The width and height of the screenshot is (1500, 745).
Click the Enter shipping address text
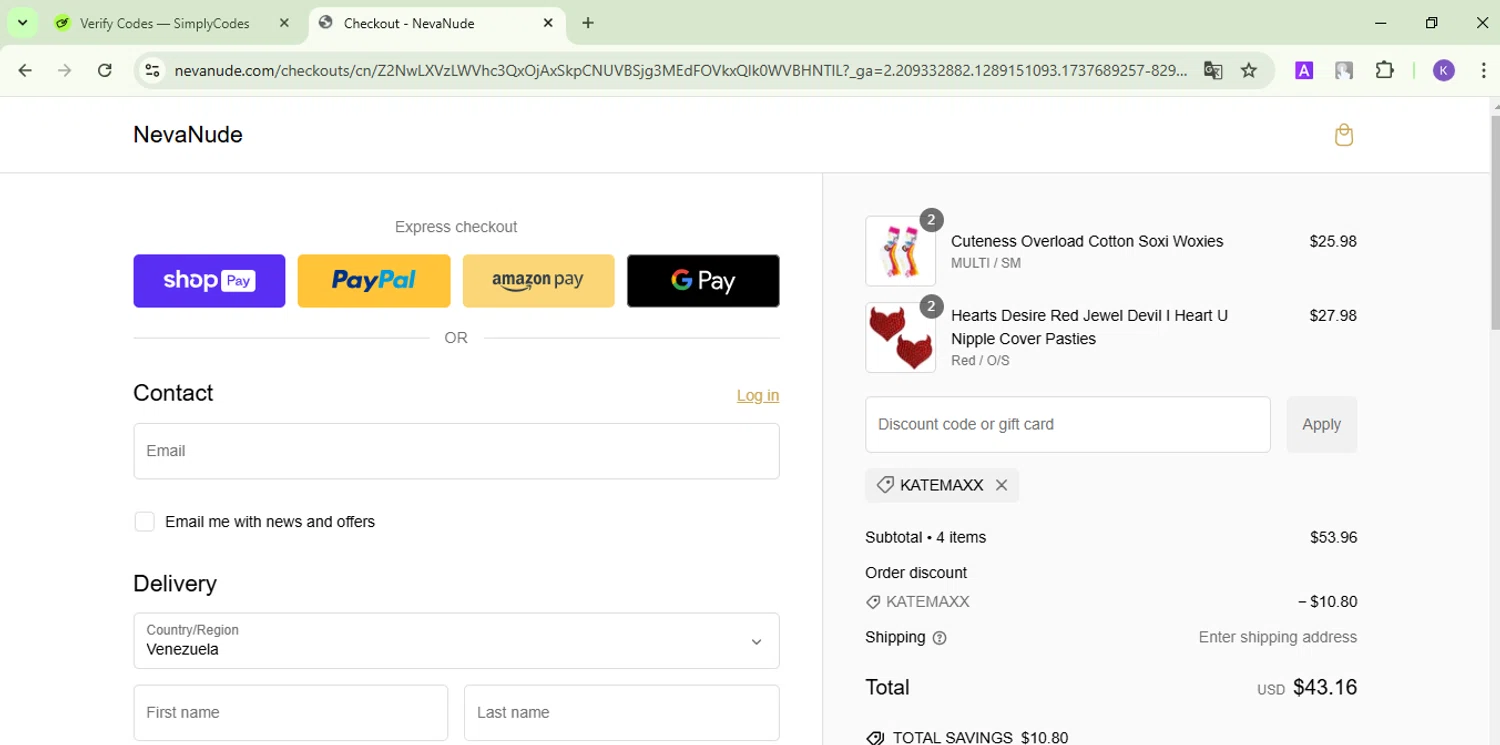(x=1278, y=637)
